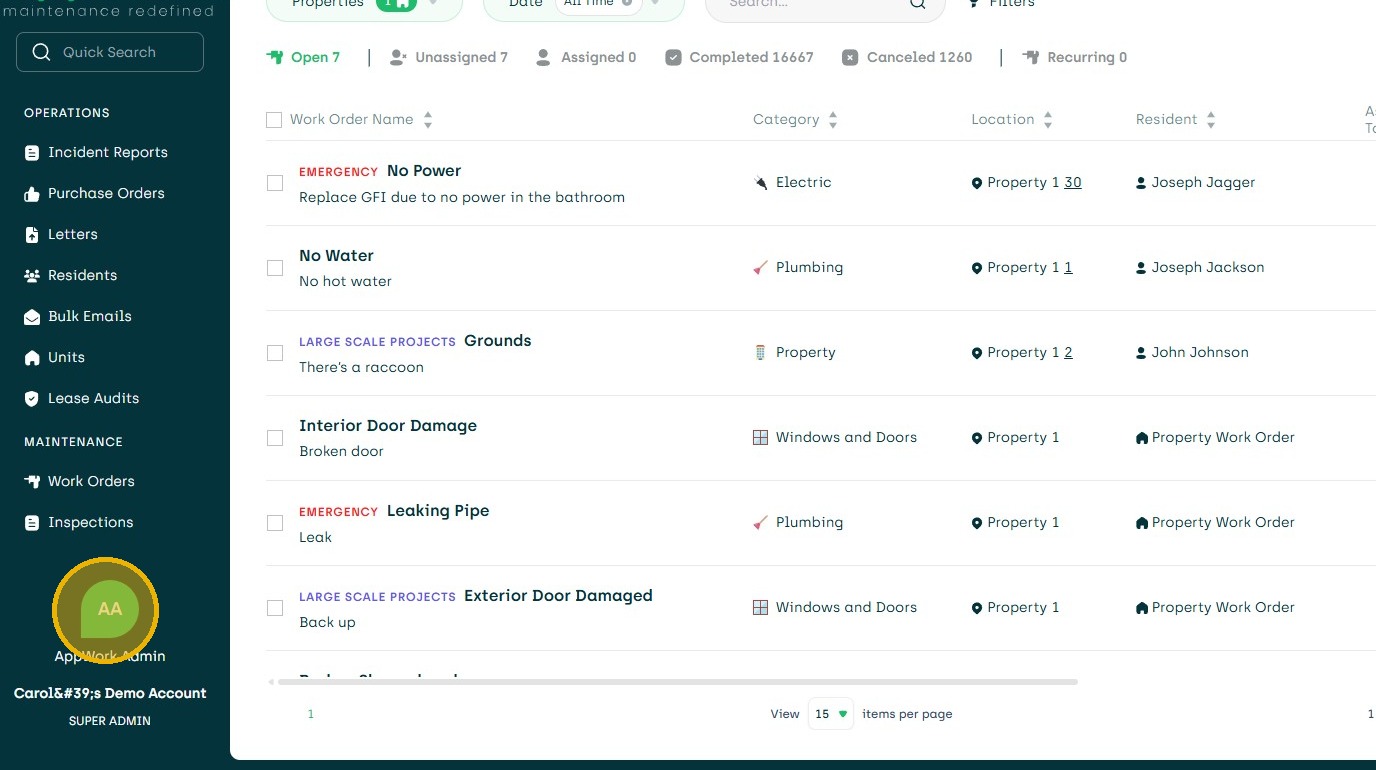Tick the Exterior Door Damaged row checkbox
1376x770 pixels.
(x=275, y=608)
